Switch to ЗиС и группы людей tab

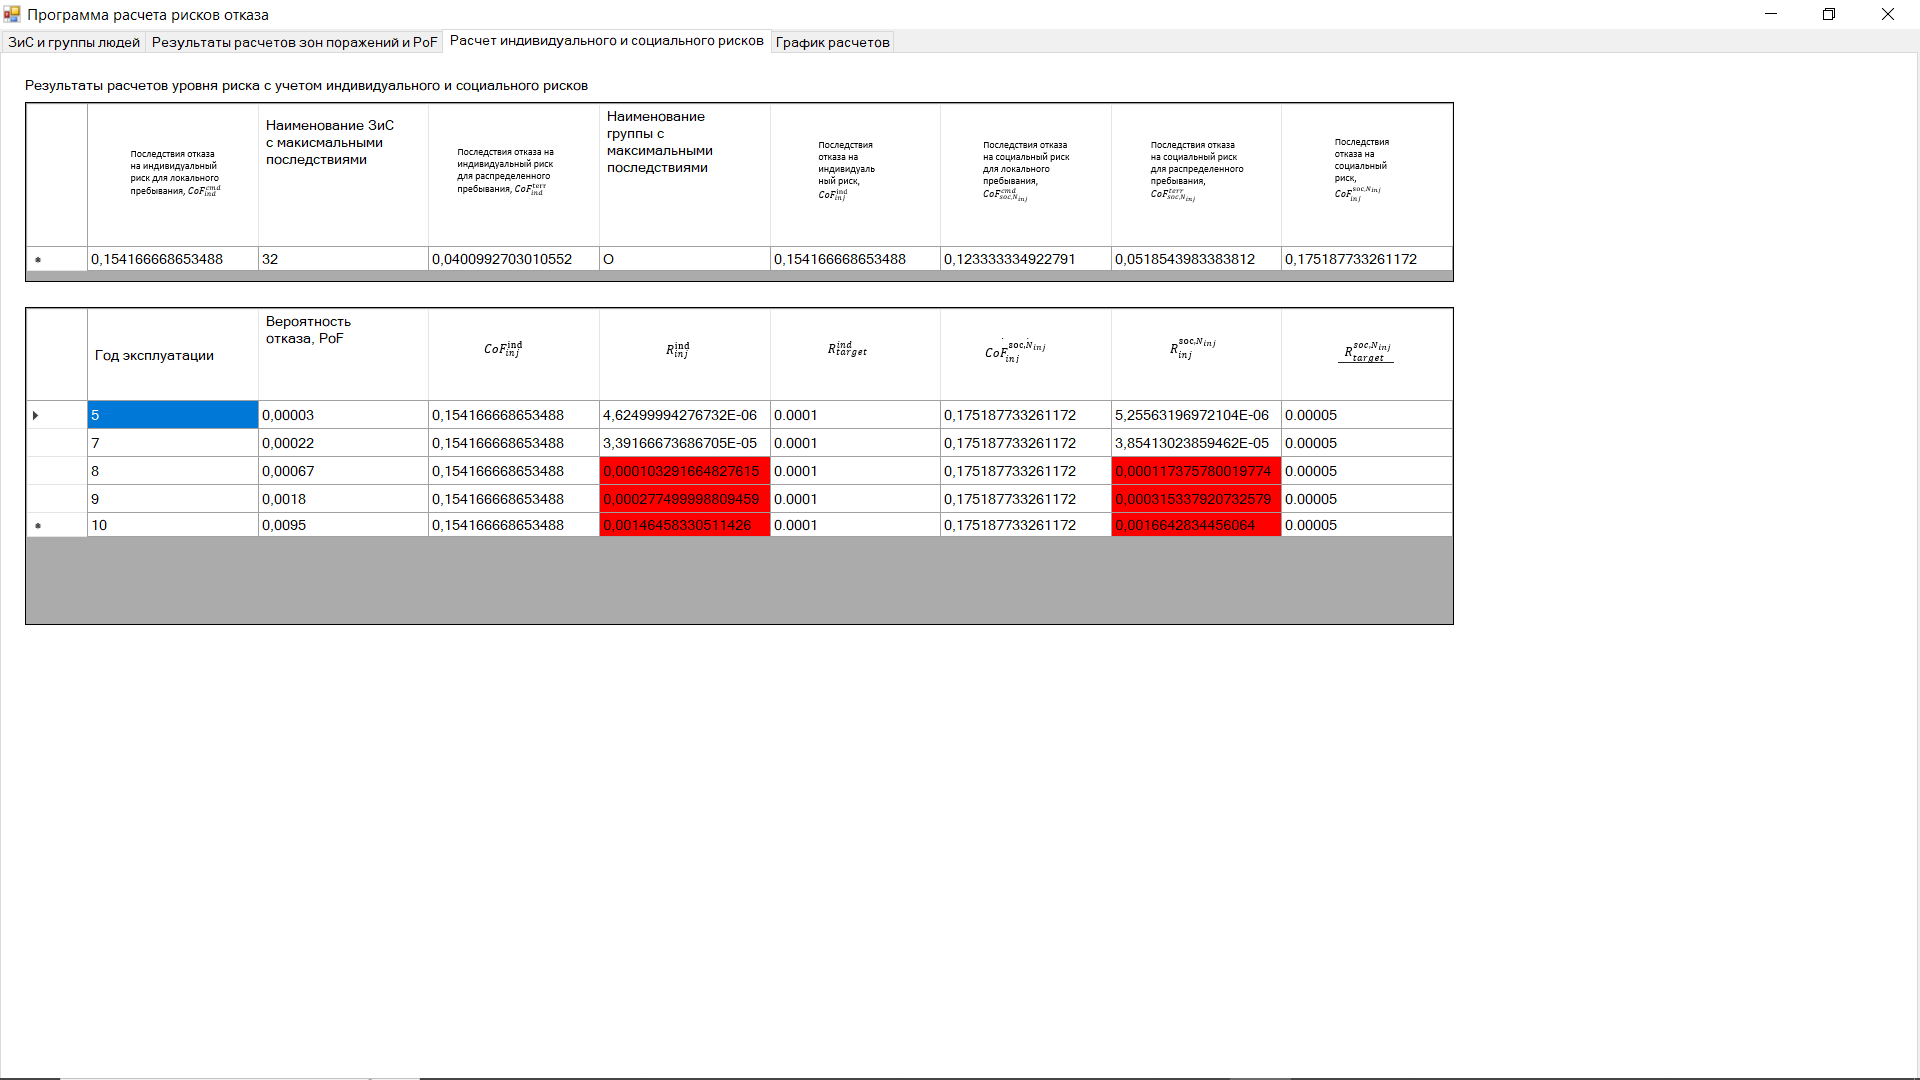point(74,42)
